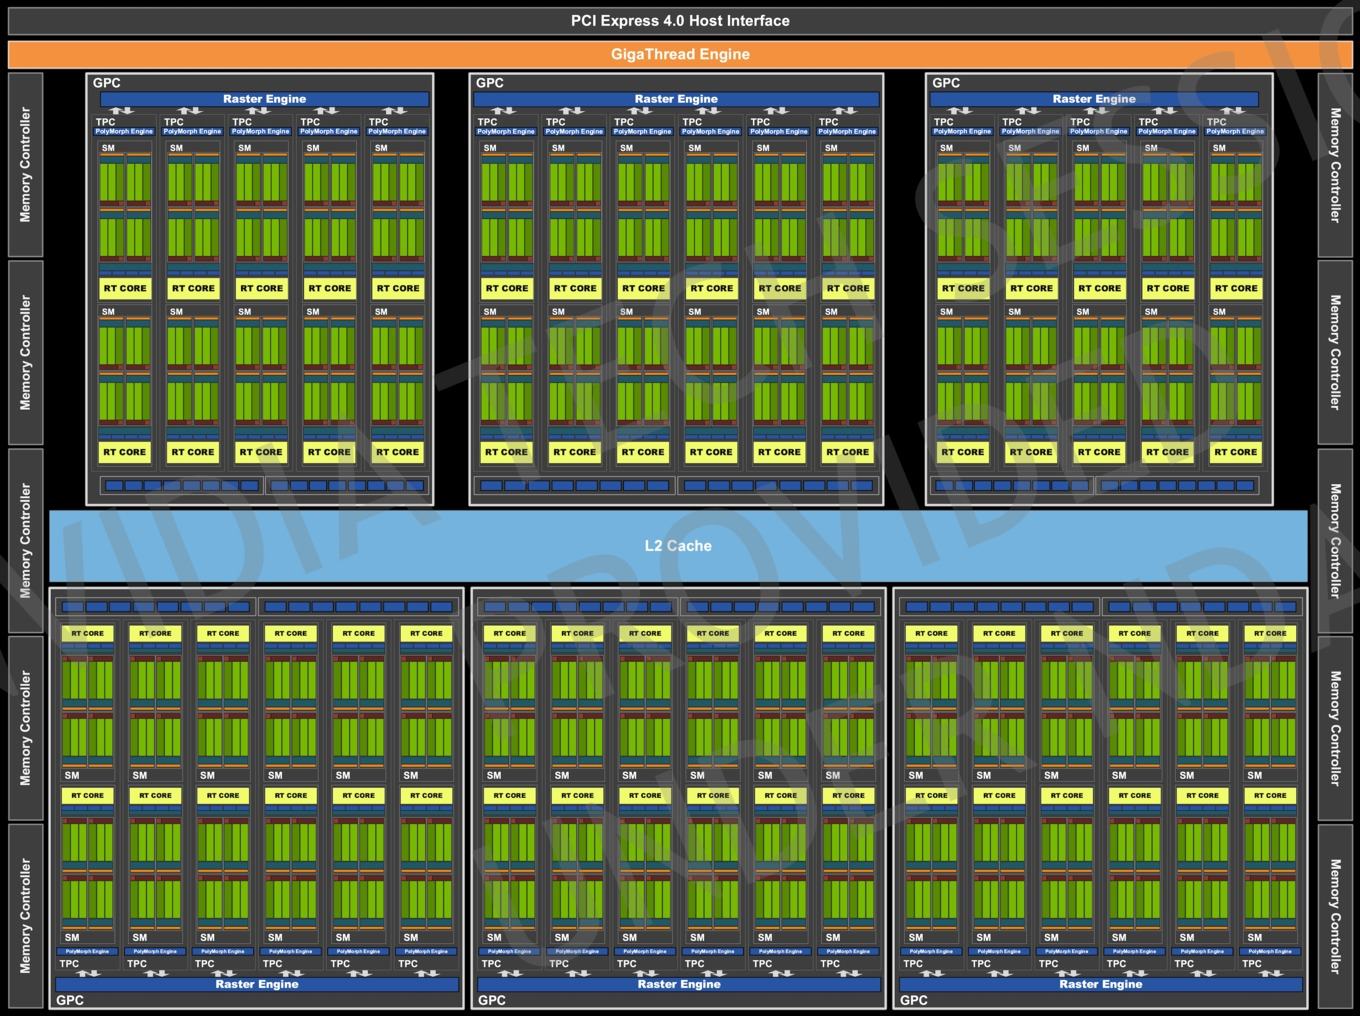Select the GPC label of the lower-middle cluster
The width and height of the screenshot is (1360, 1016).
[492, 1000]
